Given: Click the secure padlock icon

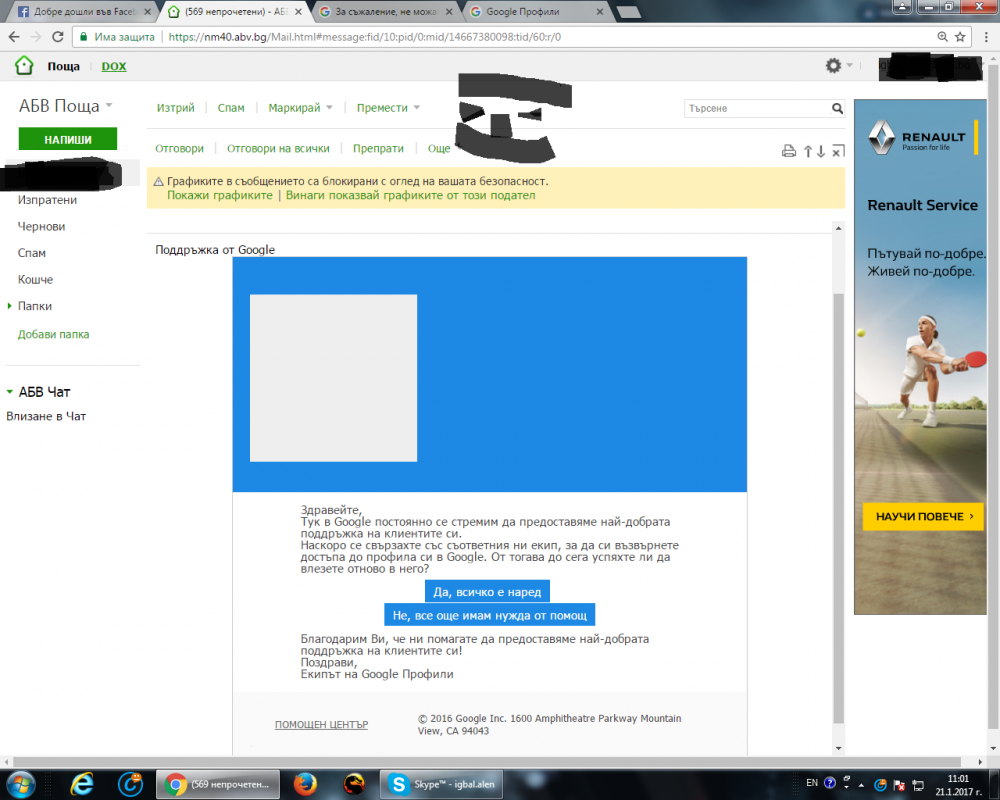Looking at the screenshot, I should [x=83, y=37].
